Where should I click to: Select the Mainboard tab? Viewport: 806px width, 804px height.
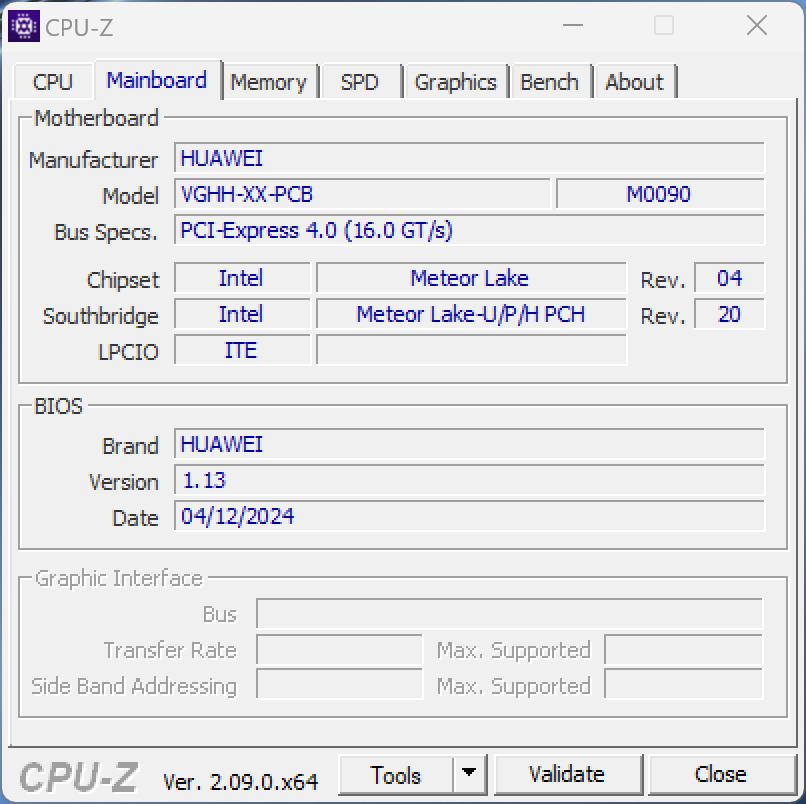(x=157, y=80)
